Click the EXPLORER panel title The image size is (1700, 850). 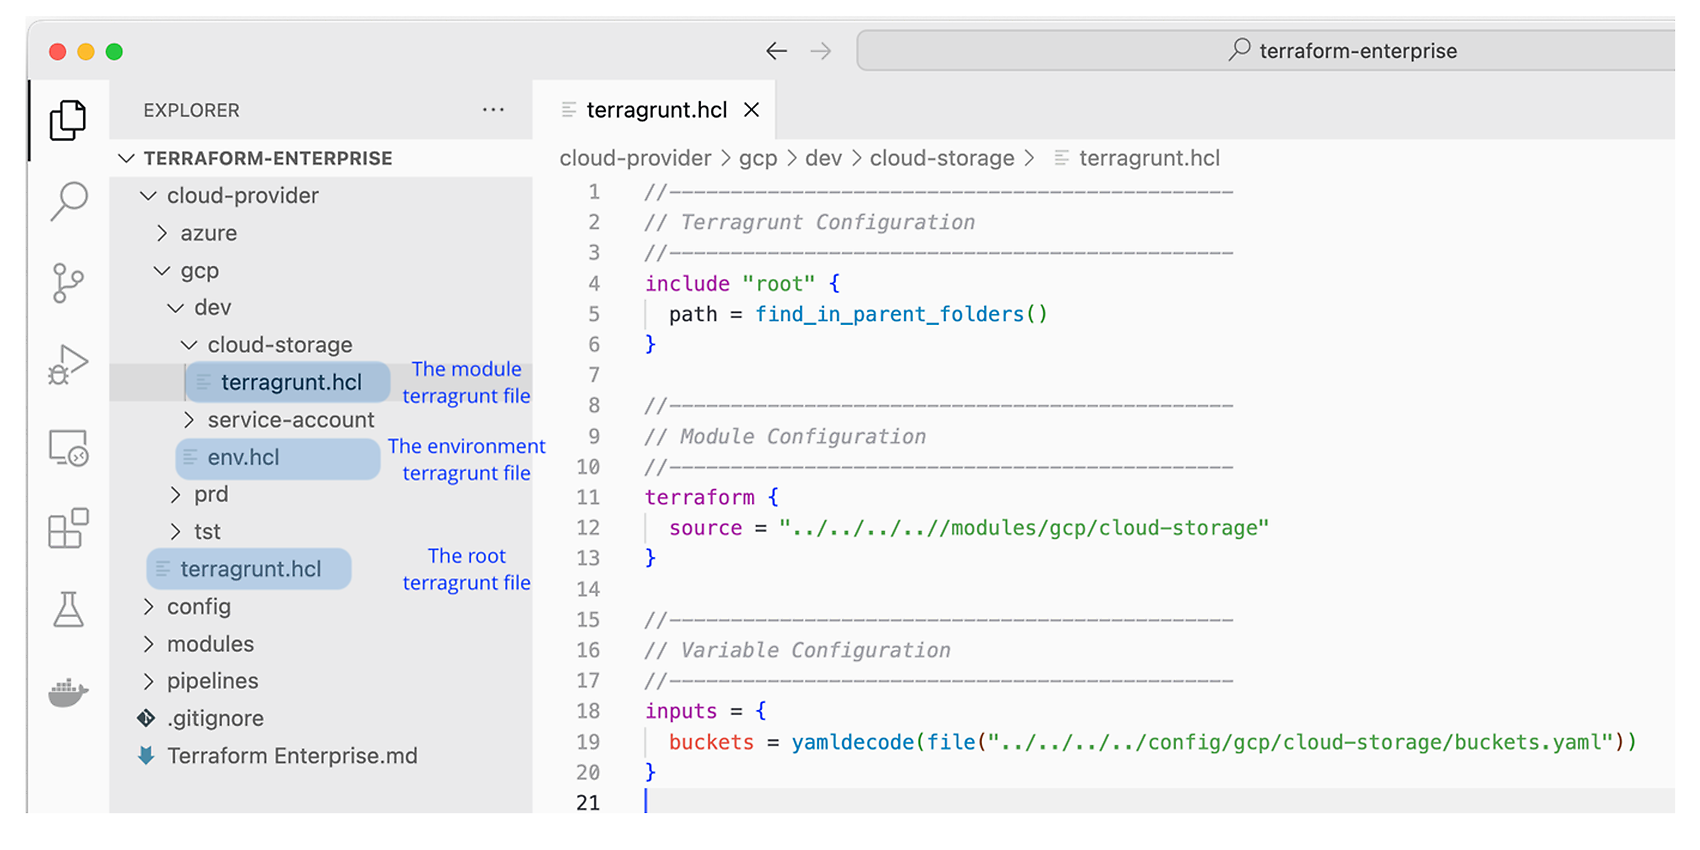(x=191, y=110)
